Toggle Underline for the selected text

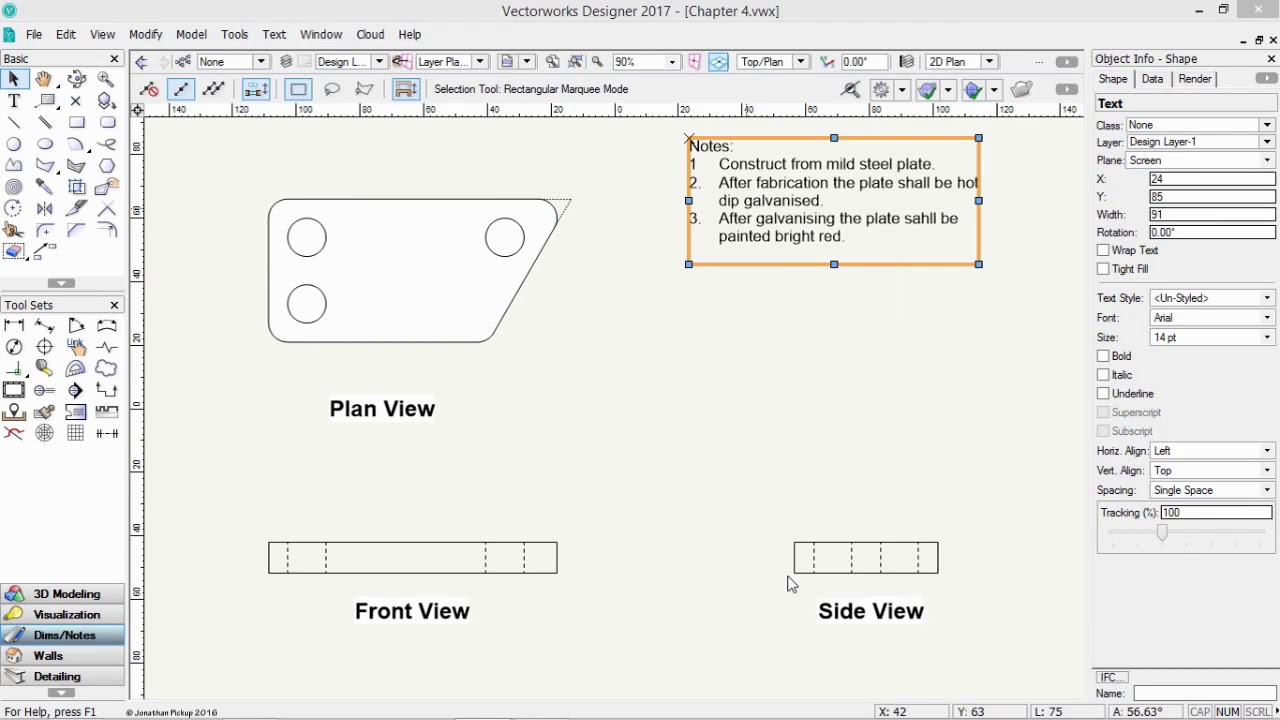(x=1103, y=393)
